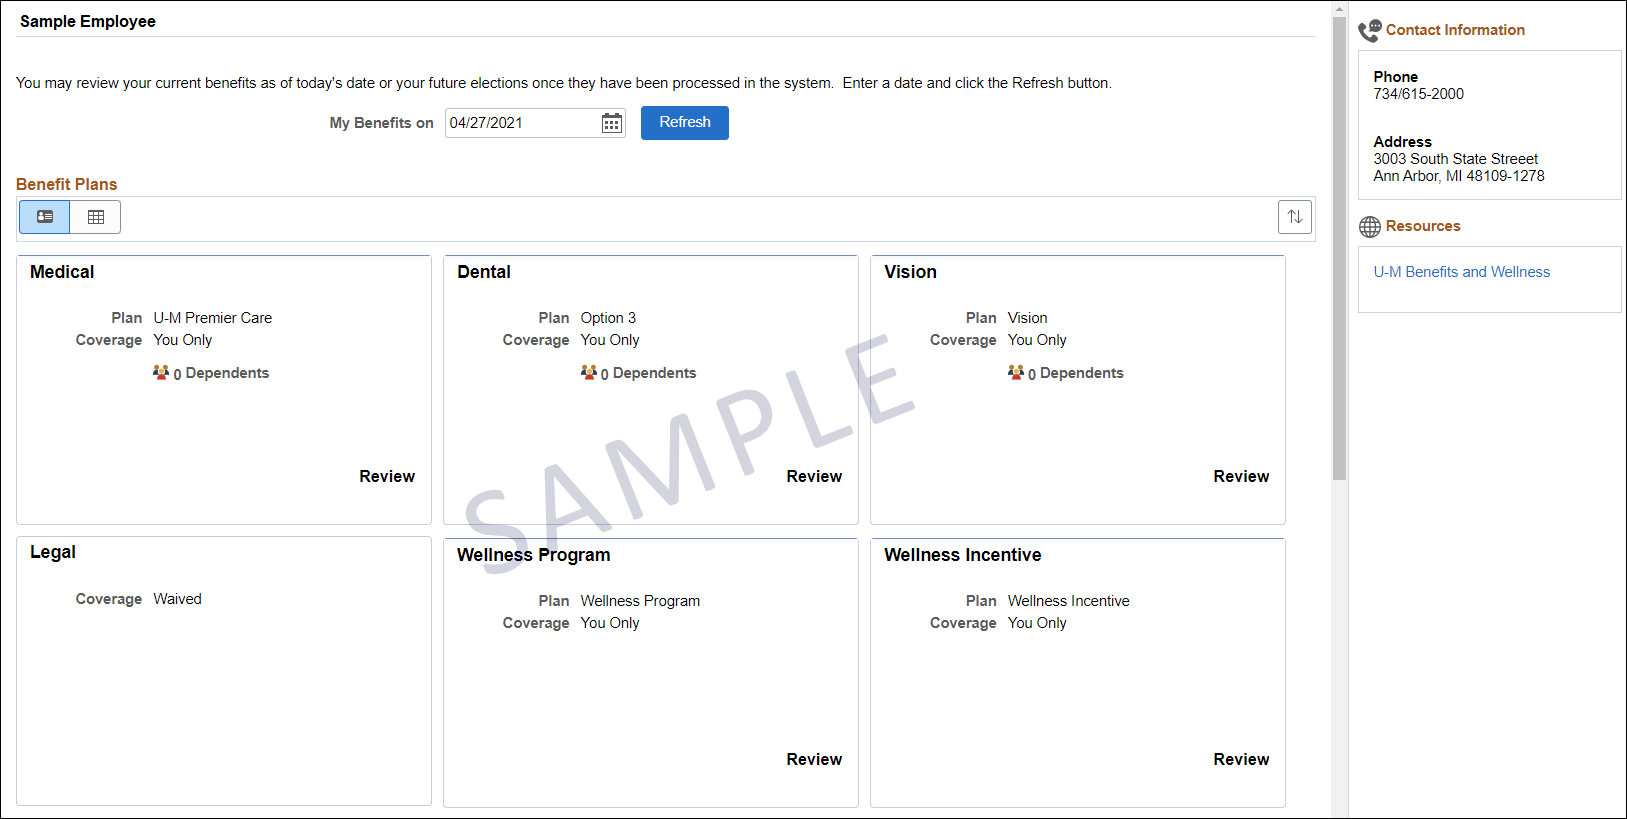Click the Medical dependents icon
Screen dimensions: 1627x819
(x=161, y=372)
